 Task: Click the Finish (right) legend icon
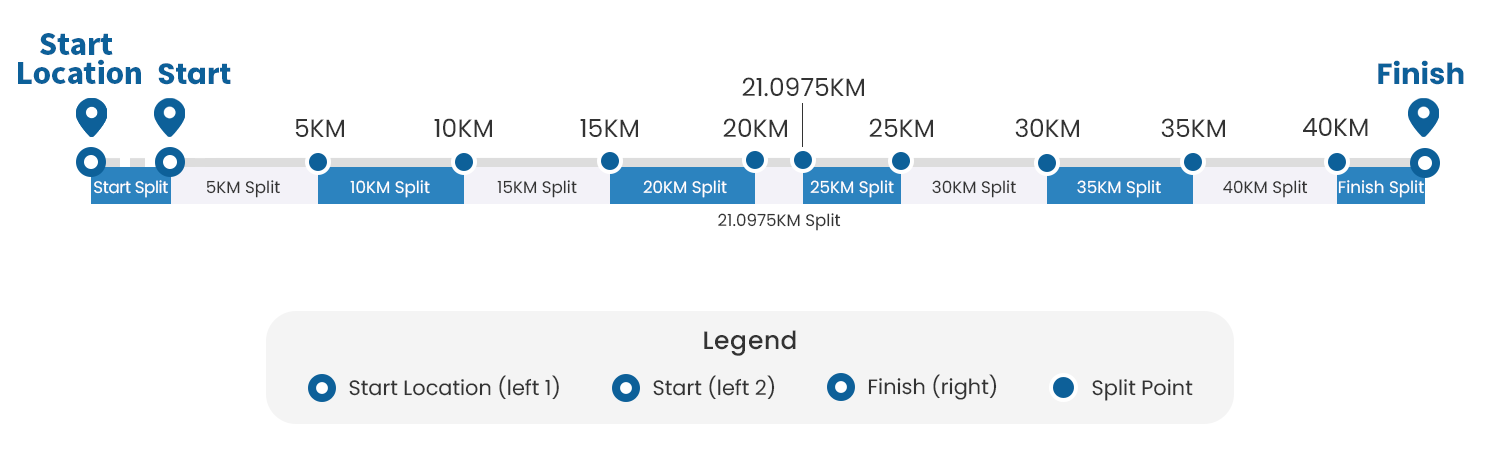841,387
